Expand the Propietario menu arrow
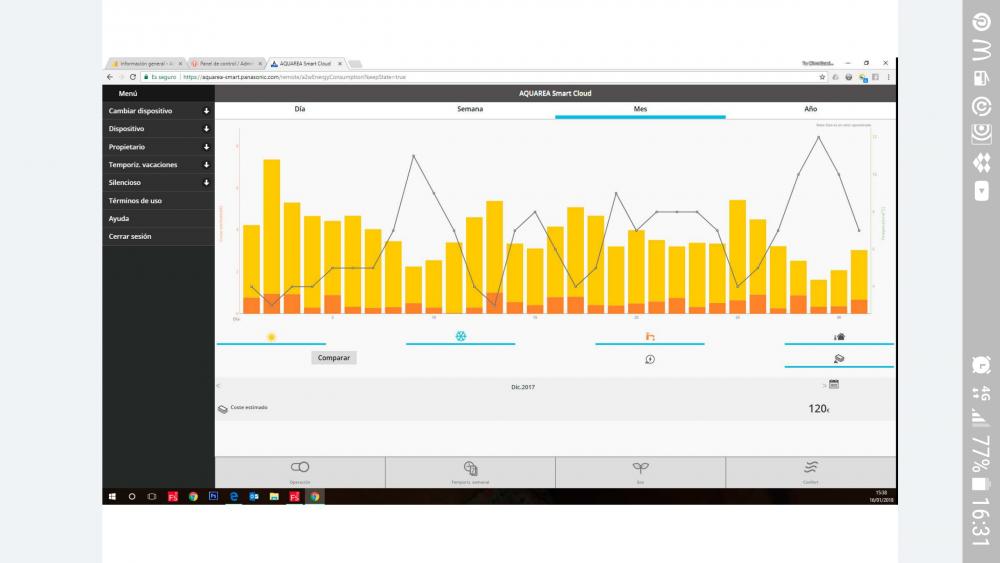The image size is (1000, 563). coord(206,147)
